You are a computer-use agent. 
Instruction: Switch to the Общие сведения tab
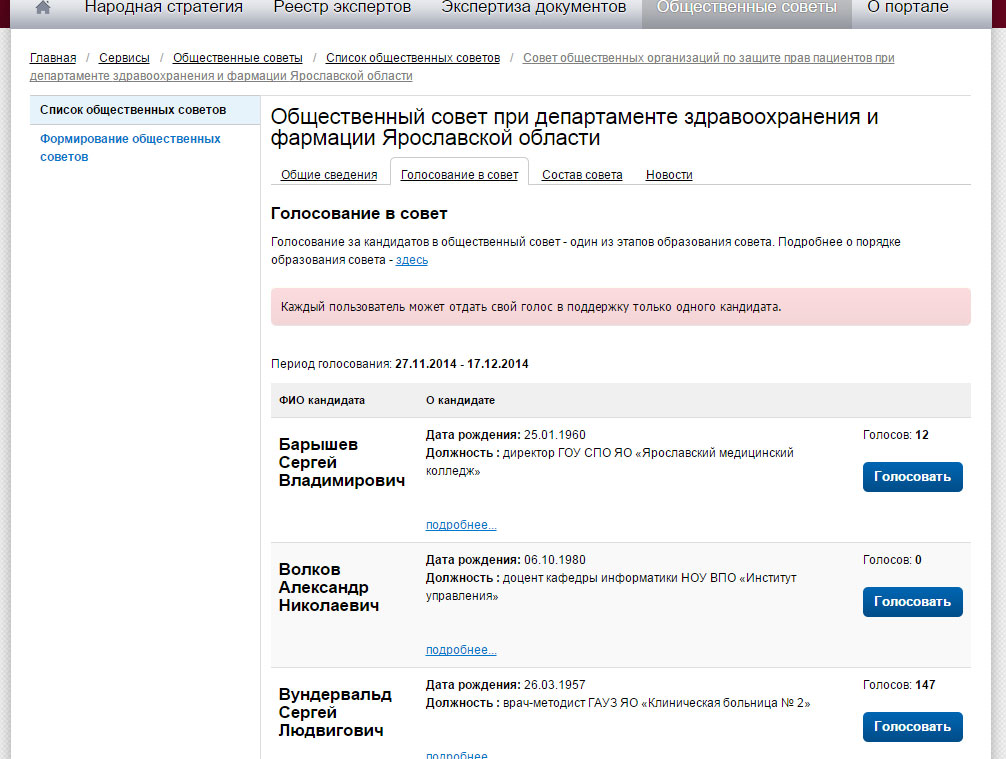[329, 175]
